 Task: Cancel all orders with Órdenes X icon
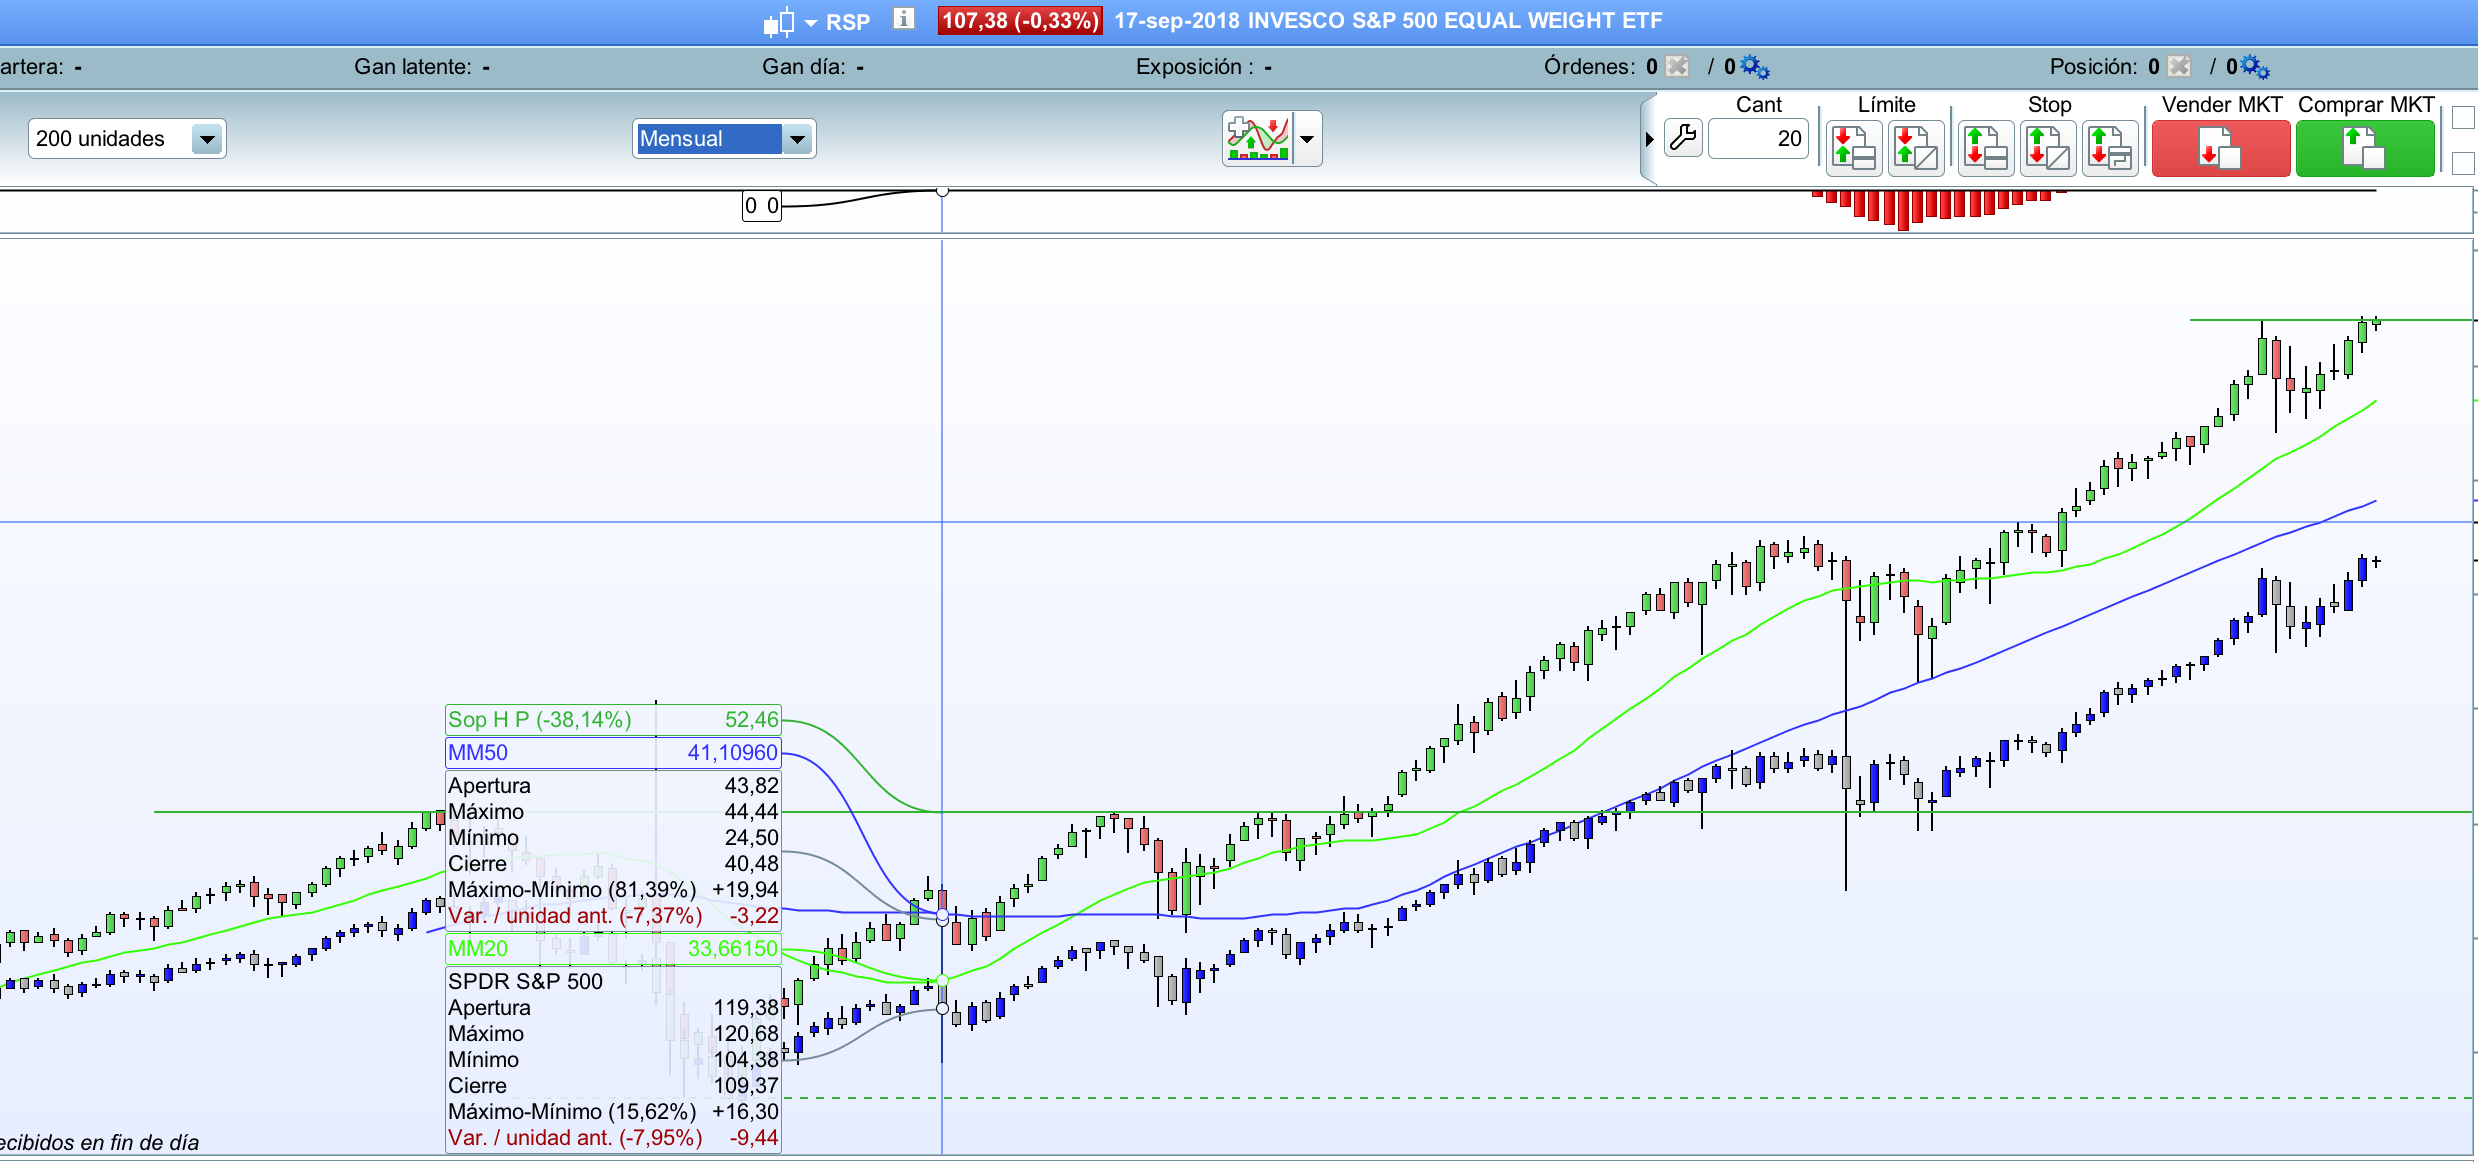coord(1678,67)
